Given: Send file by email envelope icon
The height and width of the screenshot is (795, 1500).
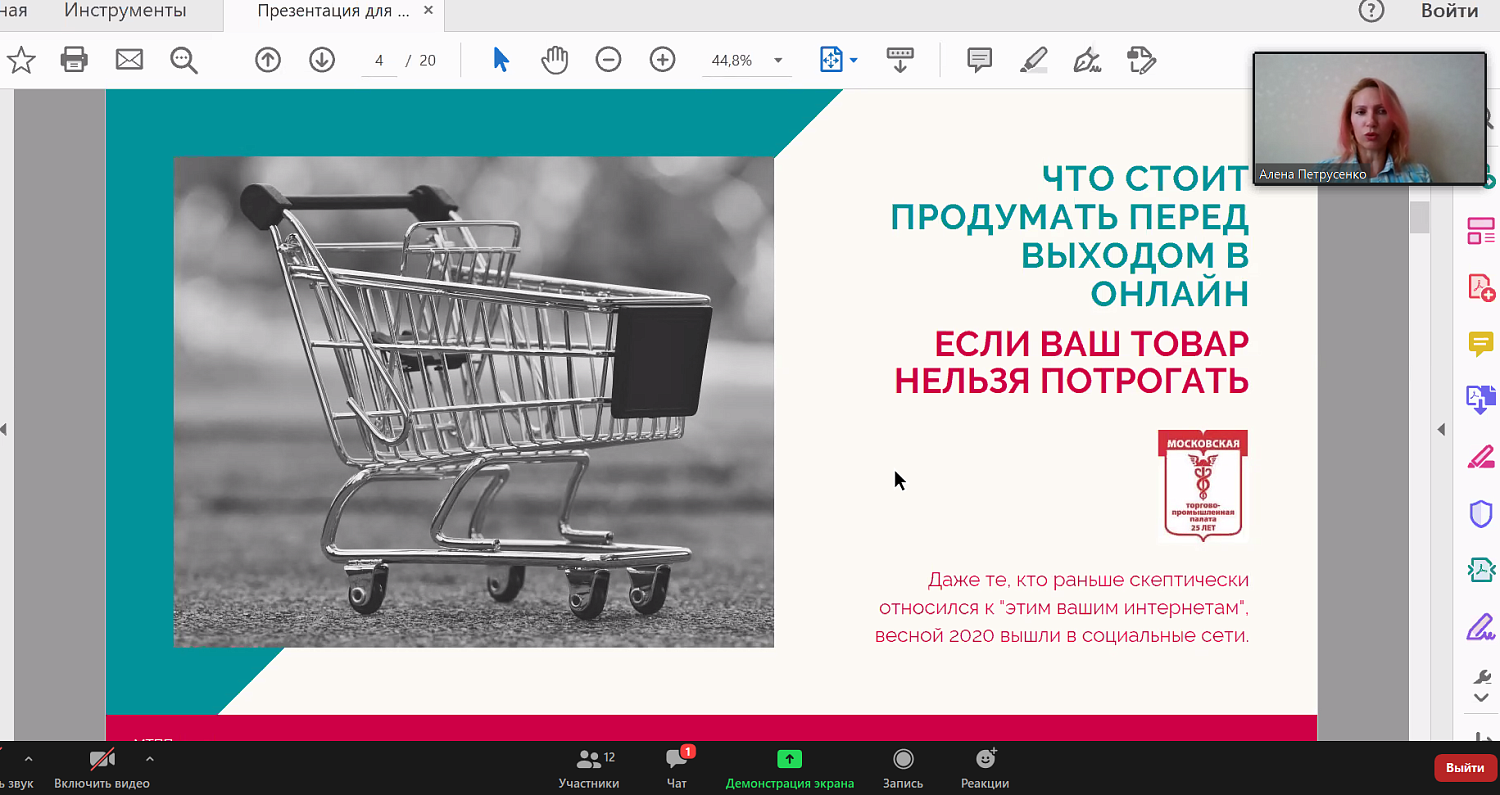Looking at the screenshot, I should pos(129,60).
